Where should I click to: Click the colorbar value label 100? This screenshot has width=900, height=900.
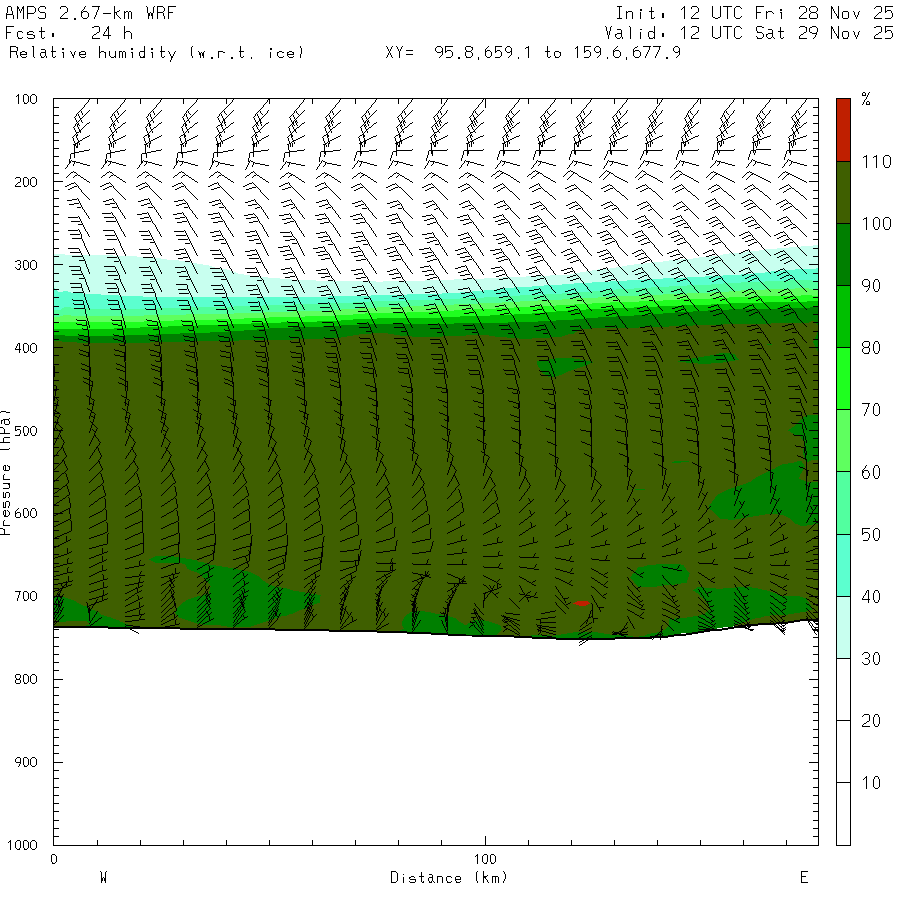pyautogui.click(x=876, y=224)
